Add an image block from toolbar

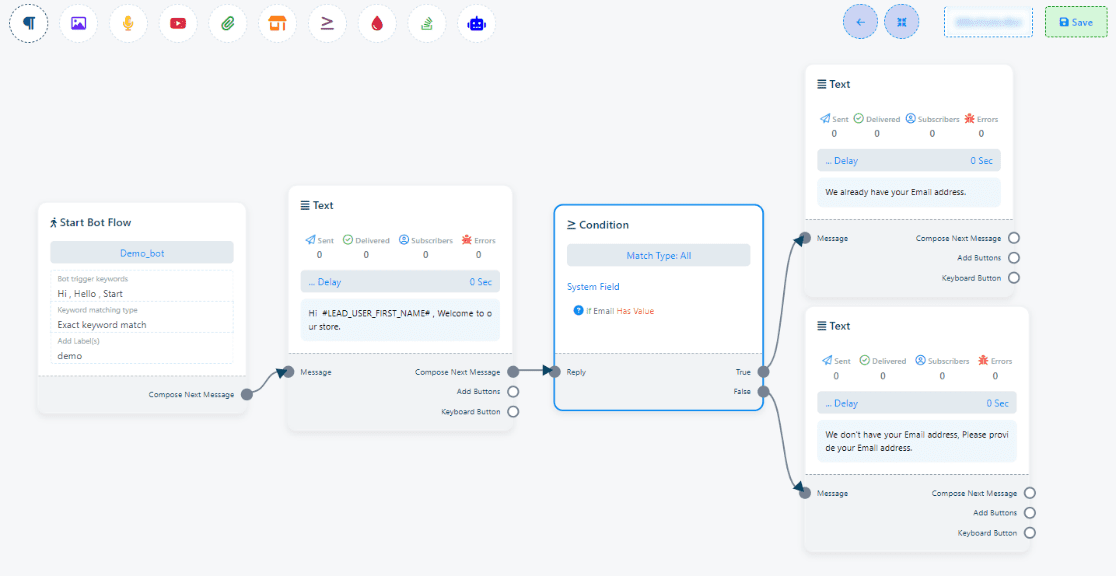point(79,23)
